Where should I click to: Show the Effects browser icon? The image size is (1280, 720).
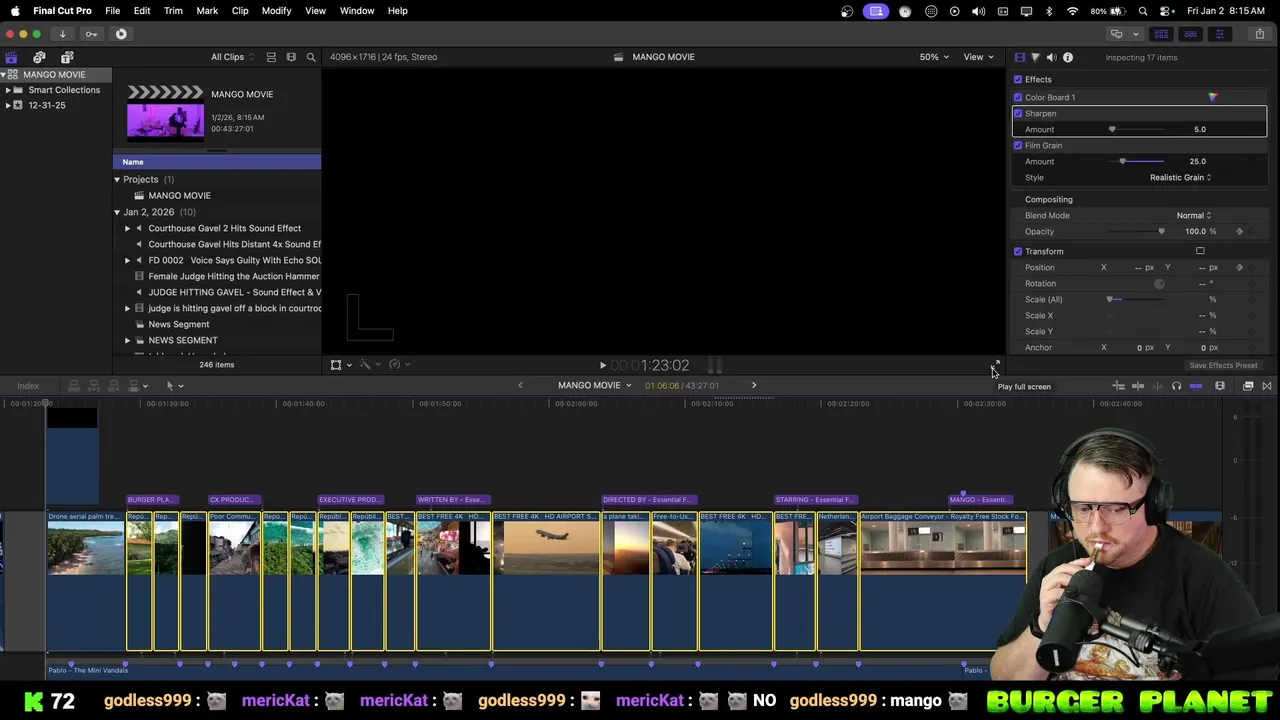1248,386
